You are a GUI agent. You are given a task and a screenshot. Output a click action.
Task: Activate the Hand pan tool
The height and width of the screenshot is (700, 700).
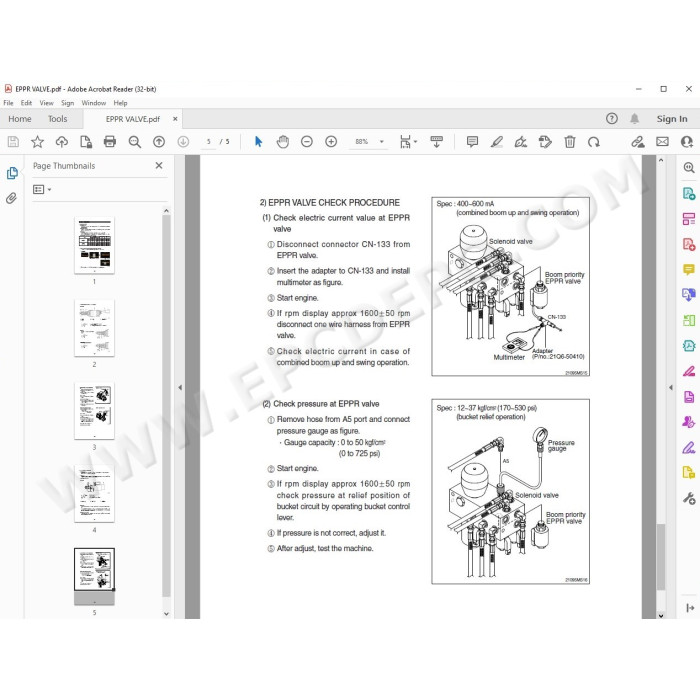coord(283,142)
